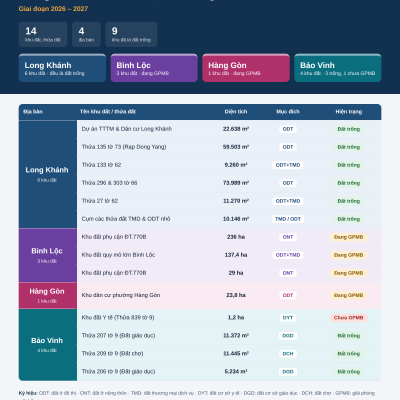Open the Hàng Gòn pink card
Image resolution: width=400 pixels, height=400 pixels.
point(246,68)
